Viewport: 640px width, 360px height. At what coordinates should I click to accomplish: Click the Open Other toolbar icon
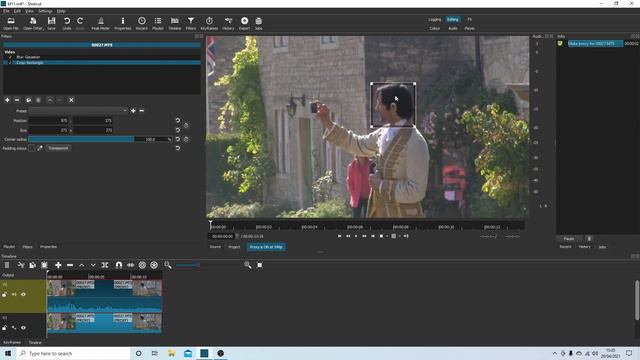coord(33,23)
